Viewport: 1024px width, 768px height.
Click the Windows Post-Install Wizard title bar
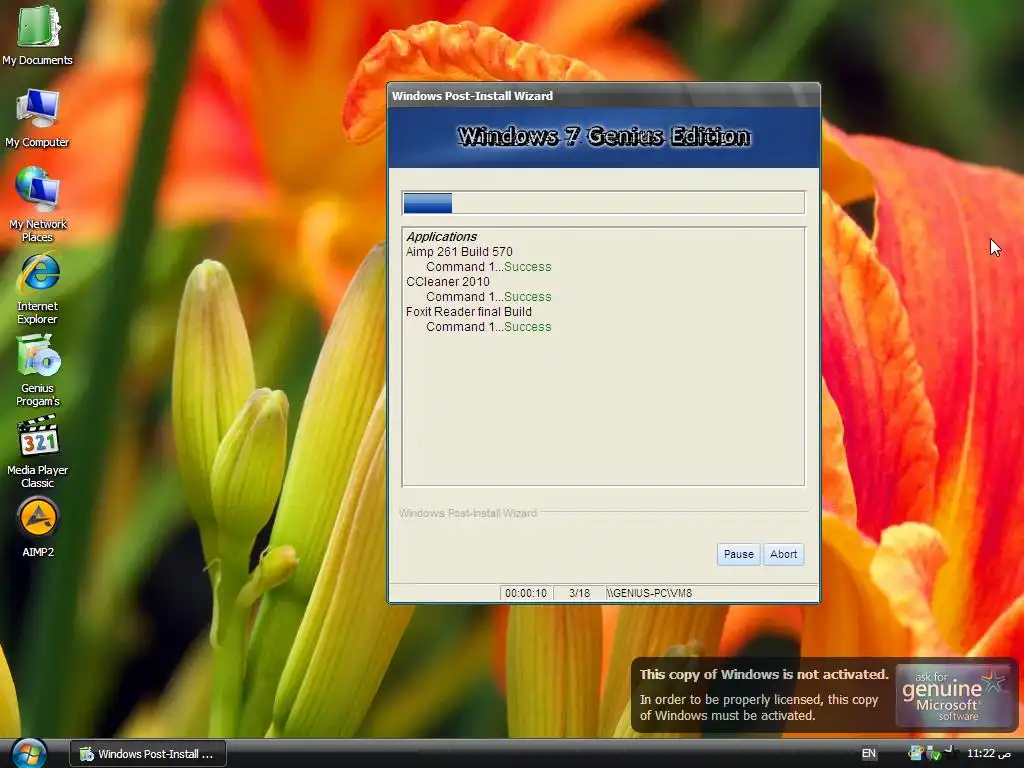603,95
